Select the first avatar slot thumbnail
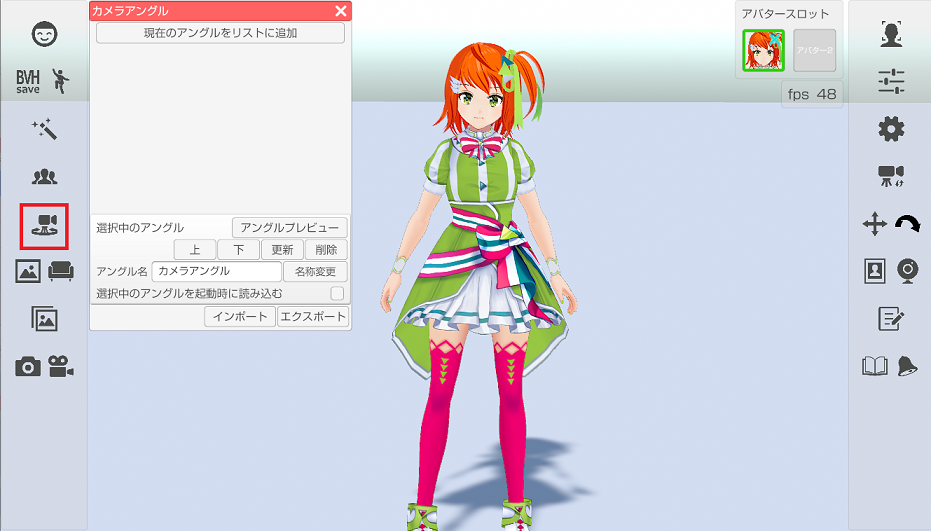This screenshot has width=931, height=531. 764,50
